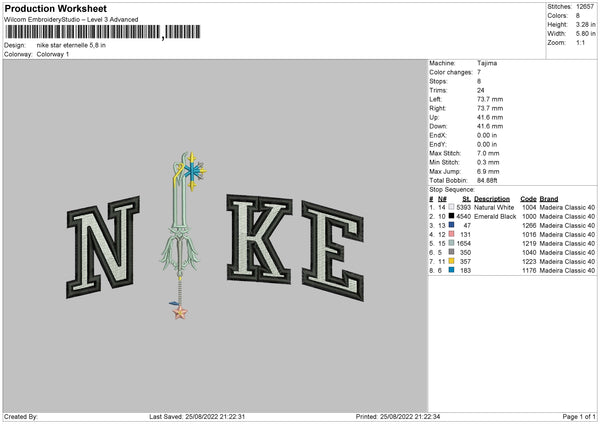The image size is (600, 424).
Task: Click the St. column header
Action: (x=466, y=199)
